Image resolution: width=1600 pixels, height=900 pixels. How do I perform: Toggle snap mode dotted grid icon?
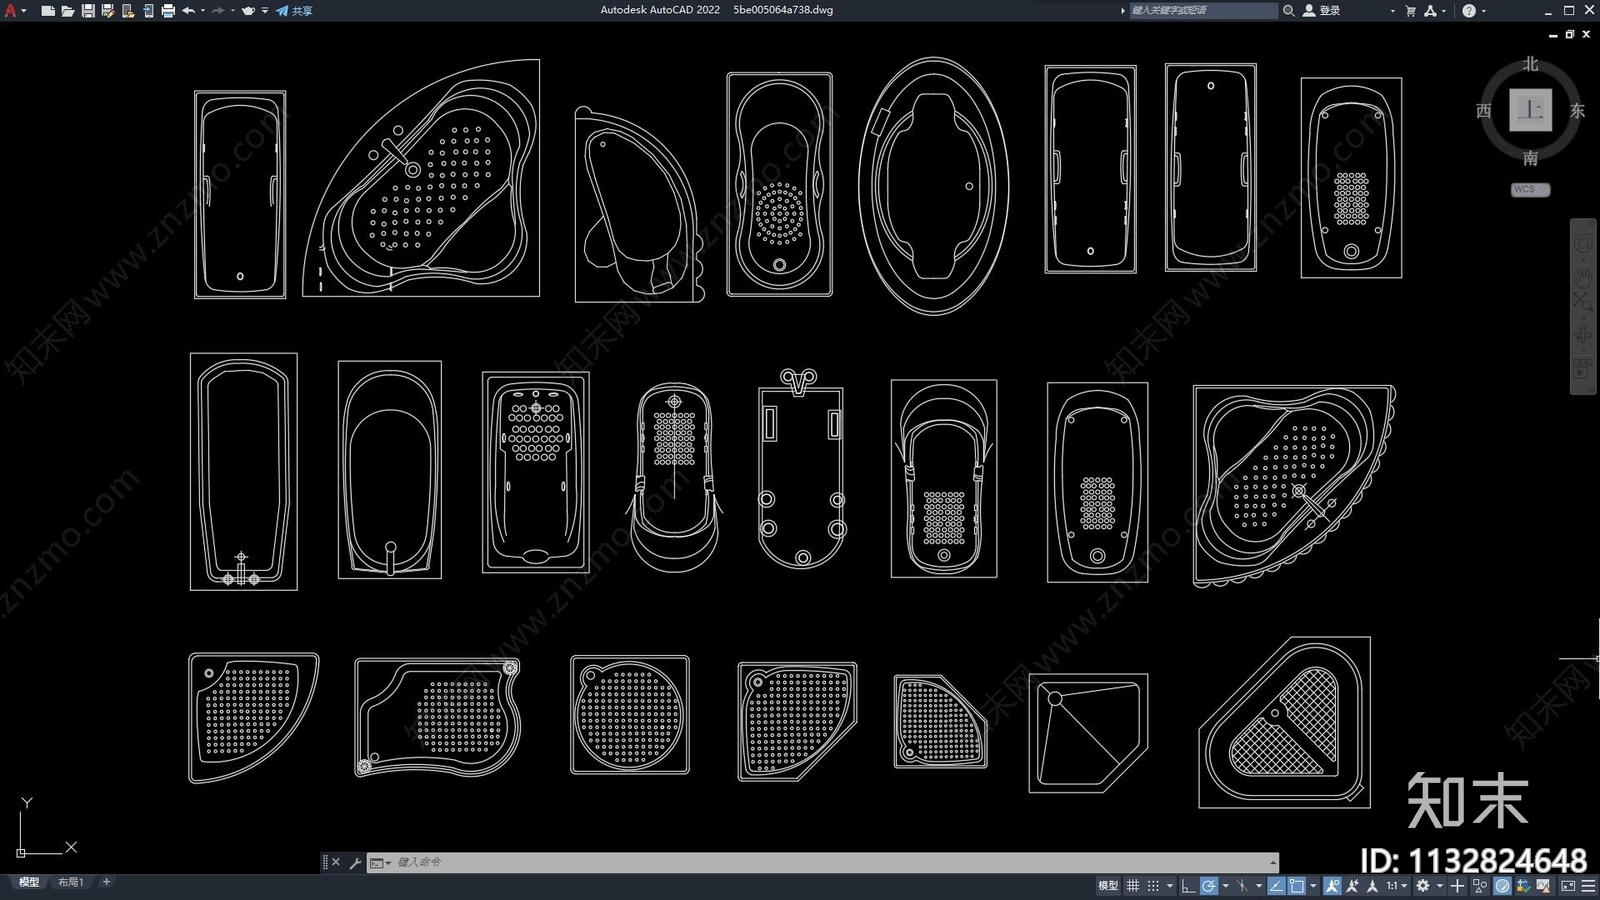pyautogui.click(x=1153, y=886)
